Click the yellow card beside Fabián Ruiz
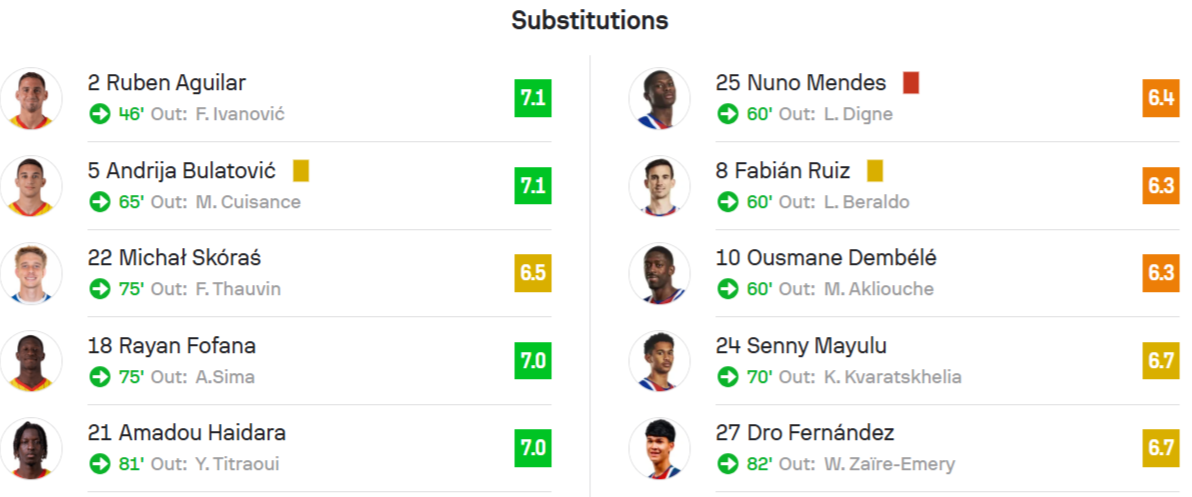Screen dimensions: 1192x497 click(875, 171)
